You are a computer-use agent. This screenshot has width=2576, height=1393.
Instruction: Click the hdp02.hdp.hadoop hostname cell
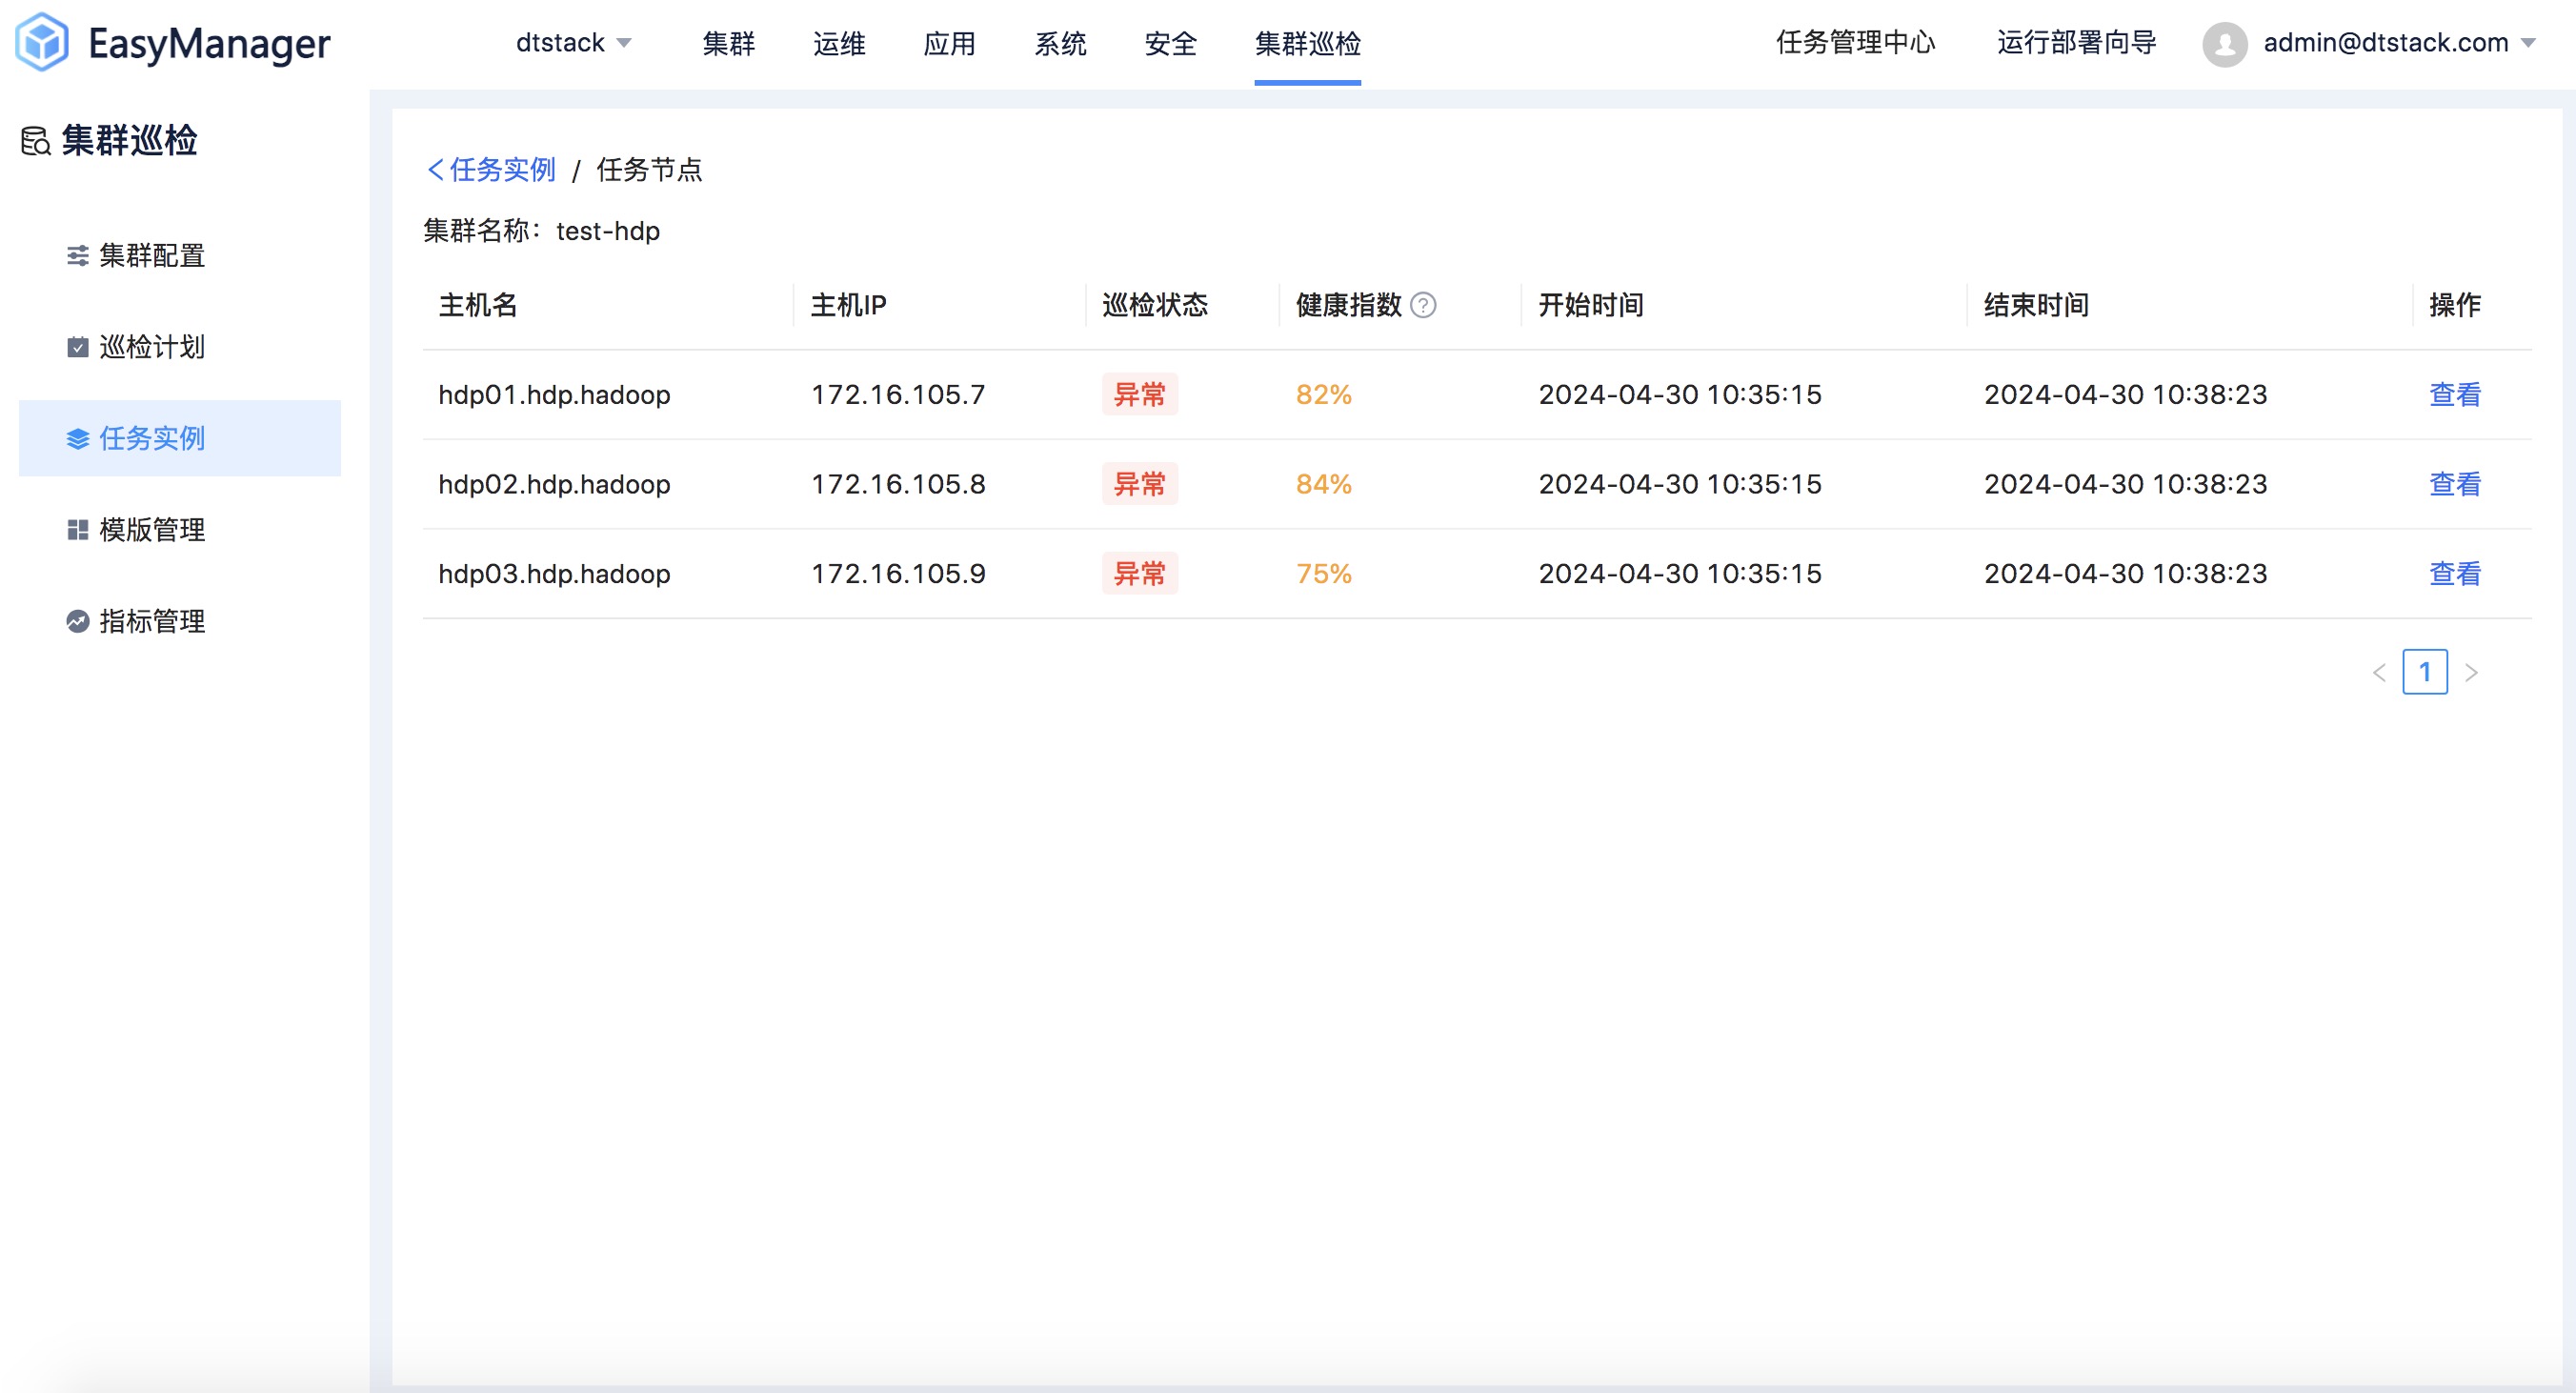[x=554, y=485]
